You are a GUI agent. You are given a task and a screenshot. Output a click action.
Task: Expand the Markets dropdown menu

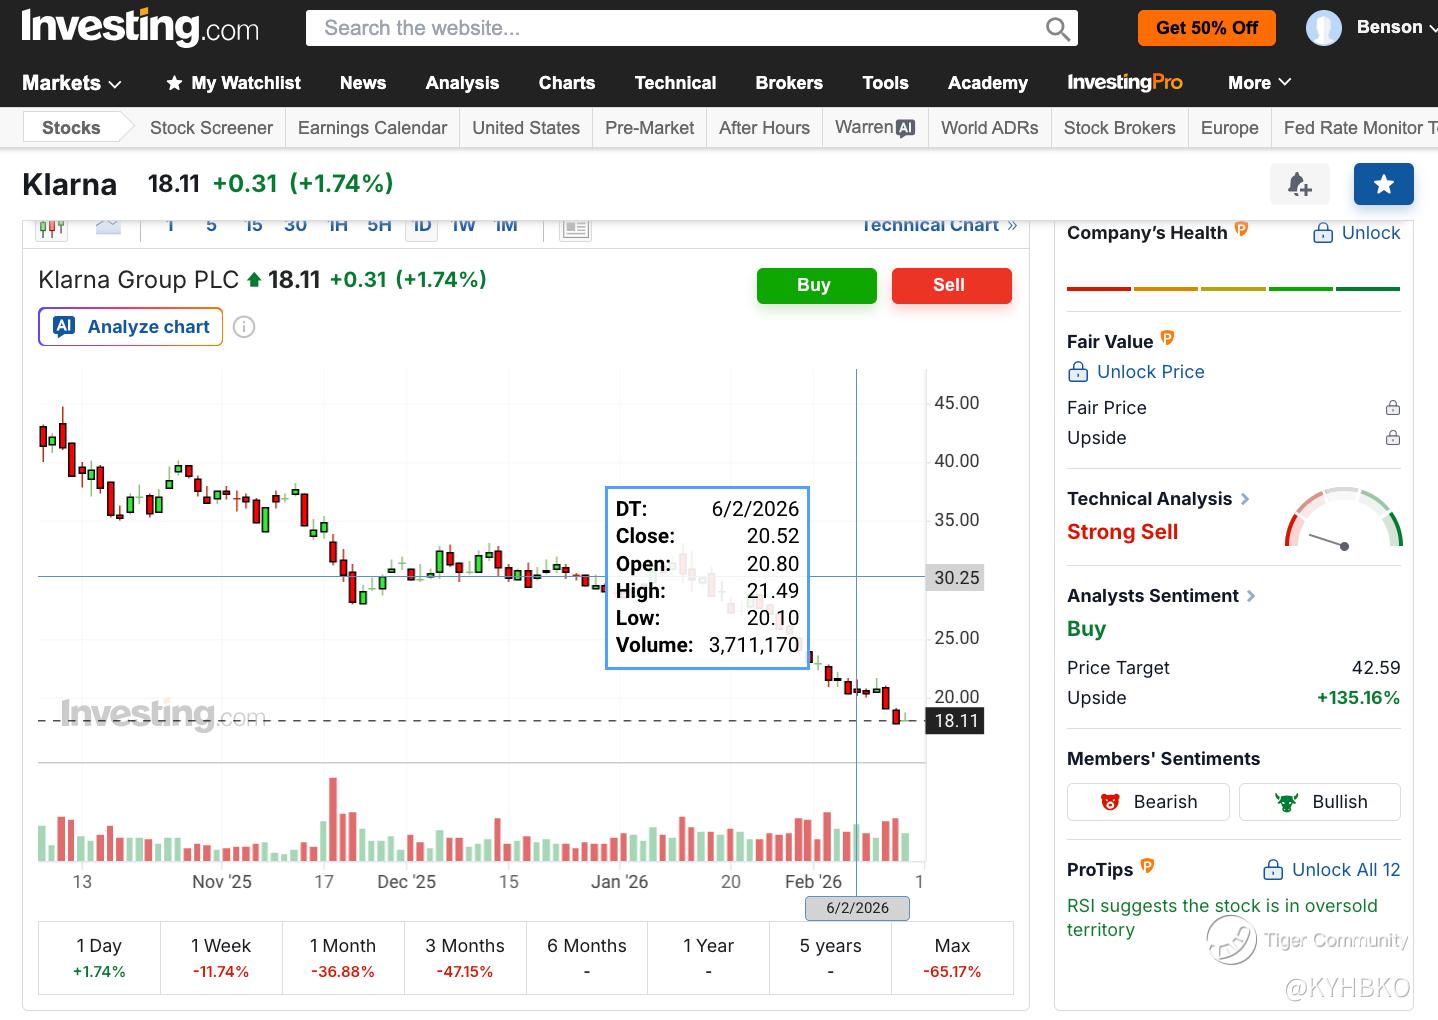coord(72,83)
